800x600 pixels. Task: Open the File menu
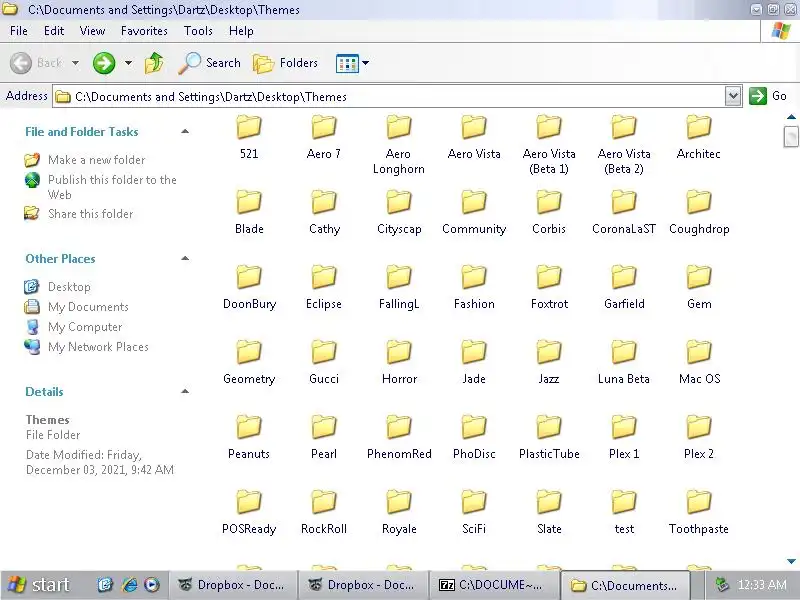point(19,31)
